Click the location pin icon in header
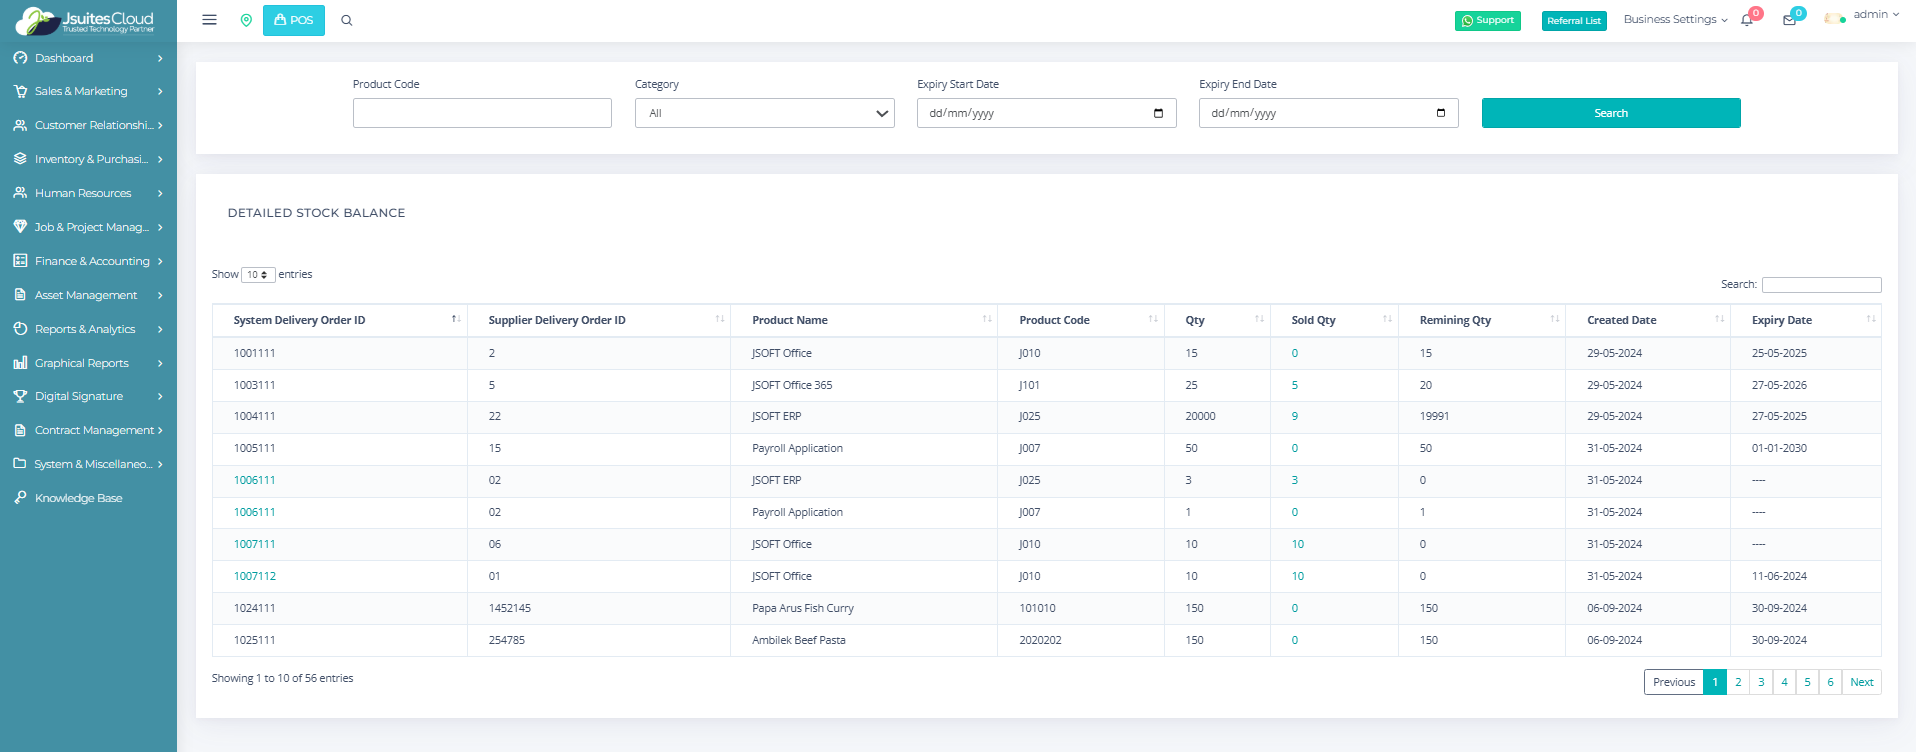 246,20
